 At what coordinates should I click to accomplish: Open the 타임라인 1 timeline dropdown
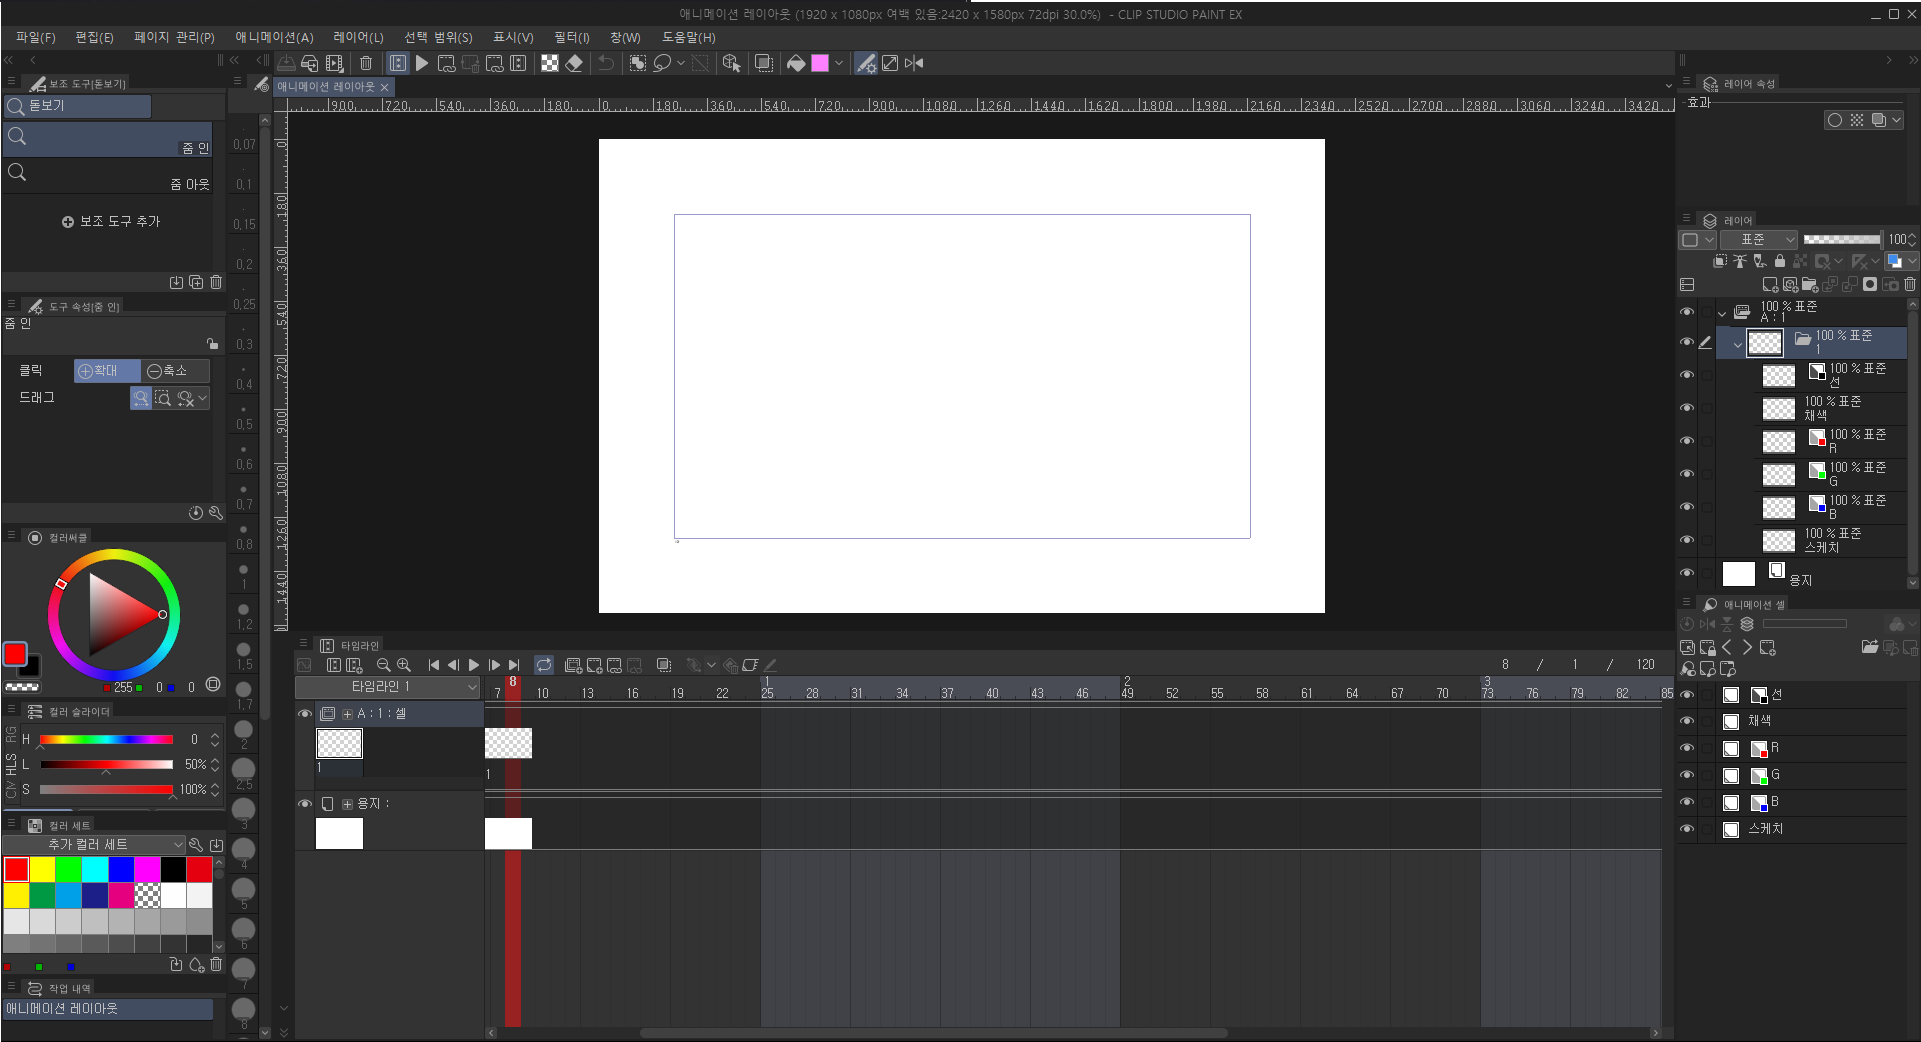click(388, 687)
